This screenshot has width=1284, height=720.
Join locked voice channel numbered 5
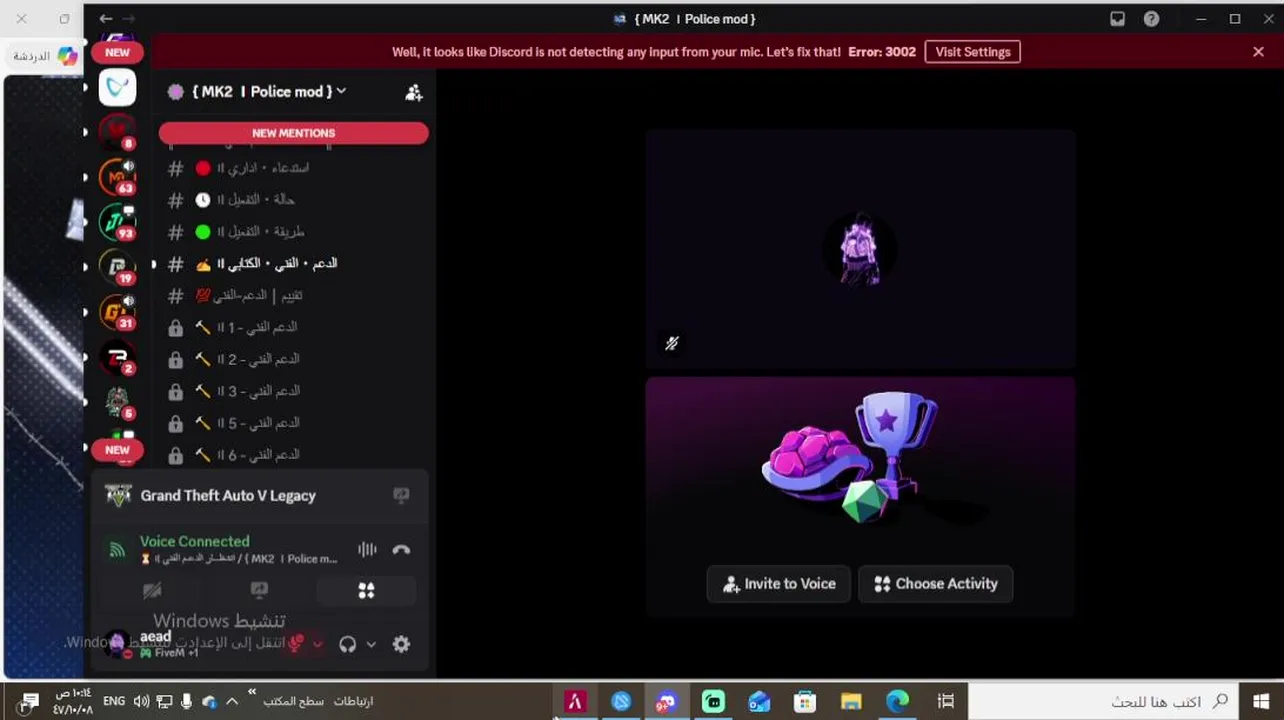click(x=295, y=423)
